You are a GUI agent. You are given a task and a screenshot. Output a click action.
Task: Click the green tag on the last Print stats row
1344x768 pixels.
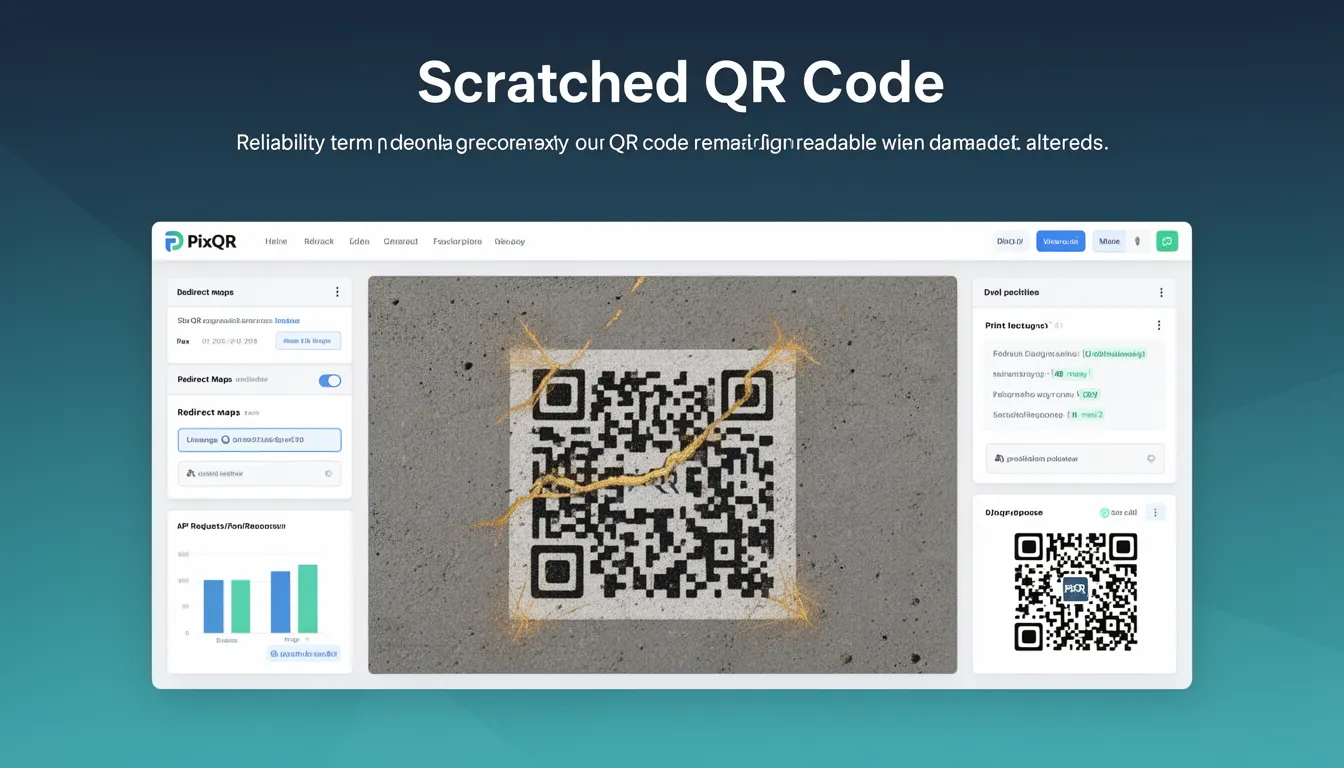tap(1086, 414)
